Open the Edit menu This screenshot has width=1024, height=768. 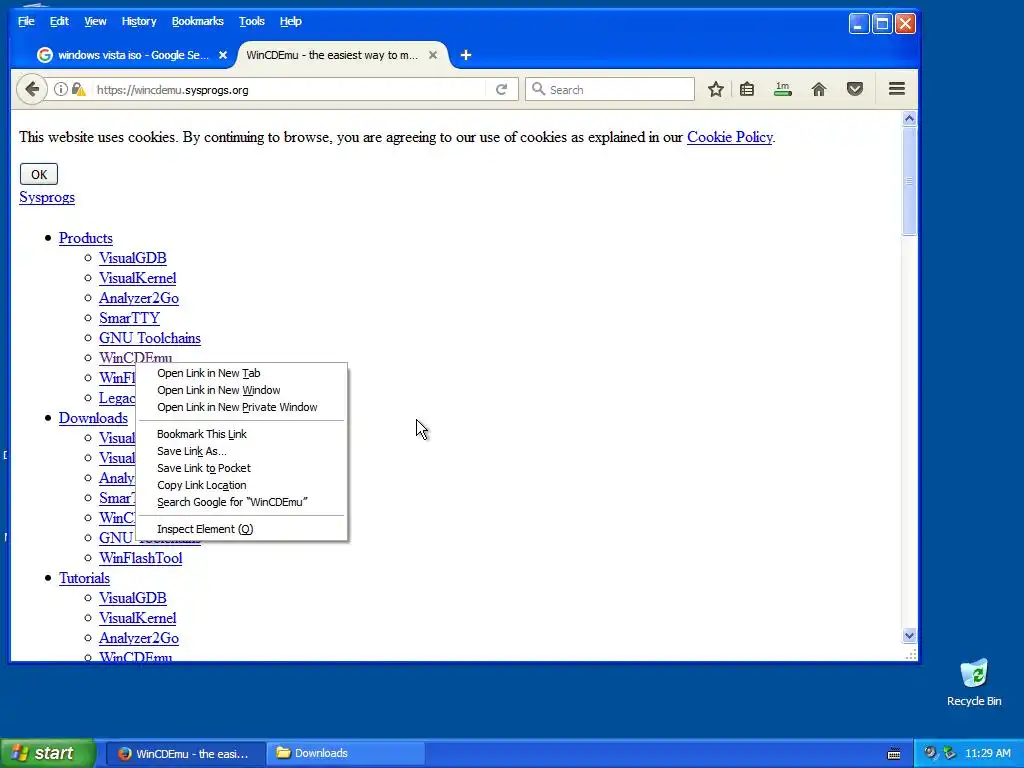[59, 22]
